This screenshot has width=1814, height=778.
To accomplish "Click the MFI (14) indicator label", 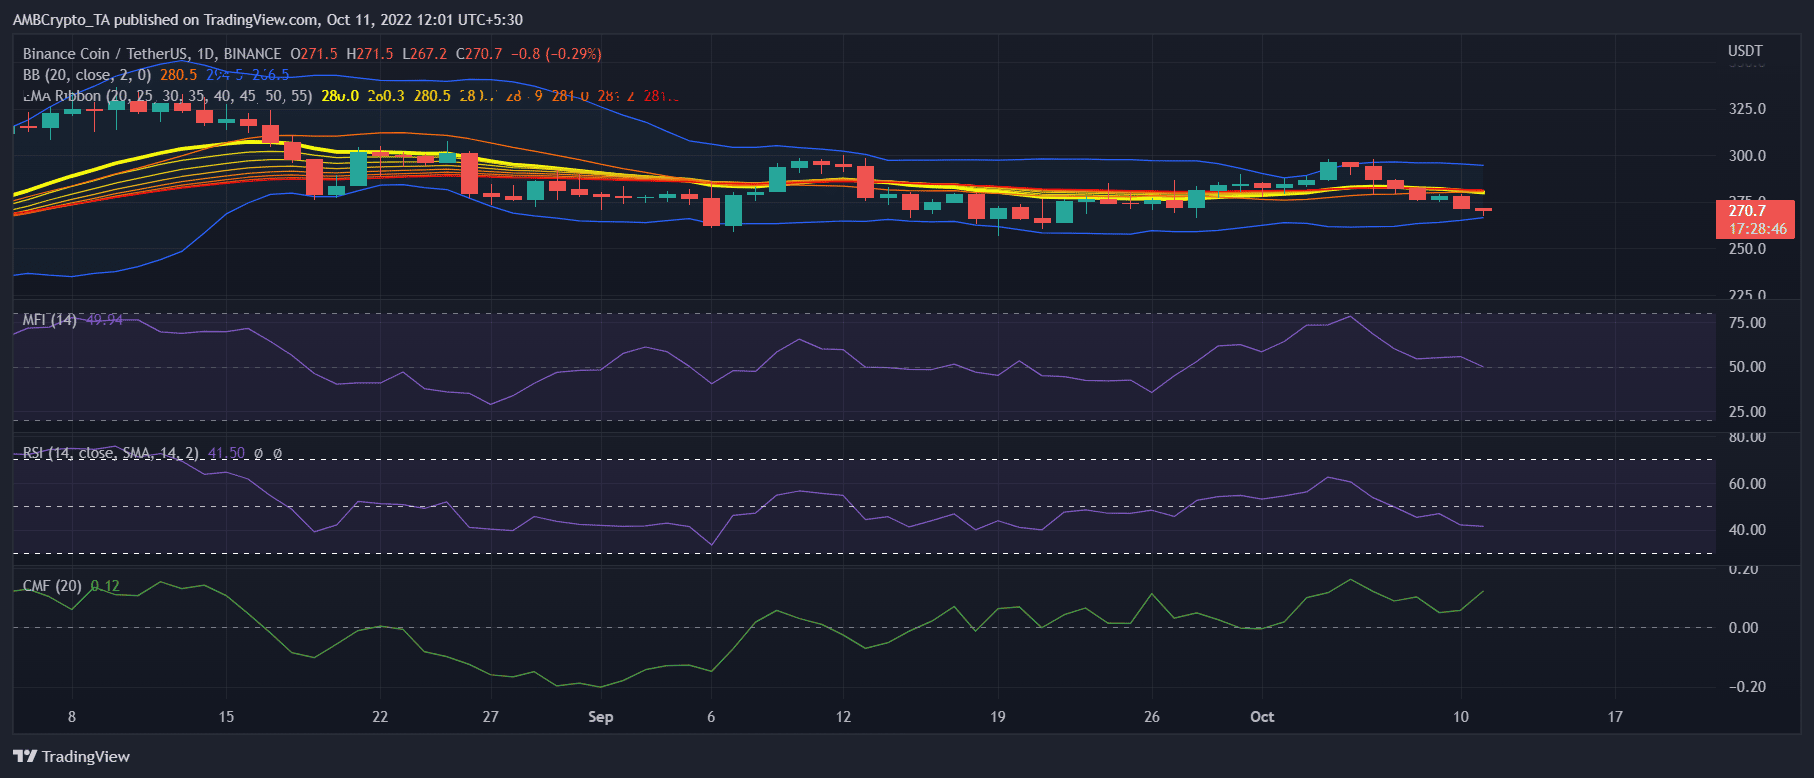I will [50, 320].
